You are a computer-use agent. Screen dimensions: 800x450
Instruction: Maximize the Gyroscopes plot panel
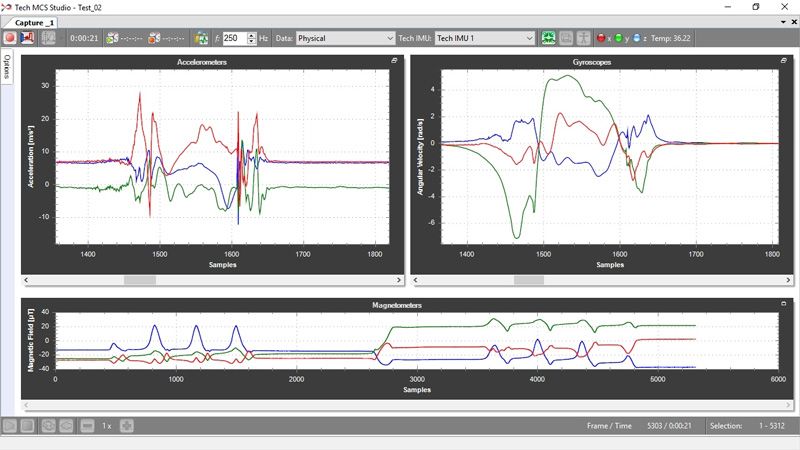click(784, 62)
